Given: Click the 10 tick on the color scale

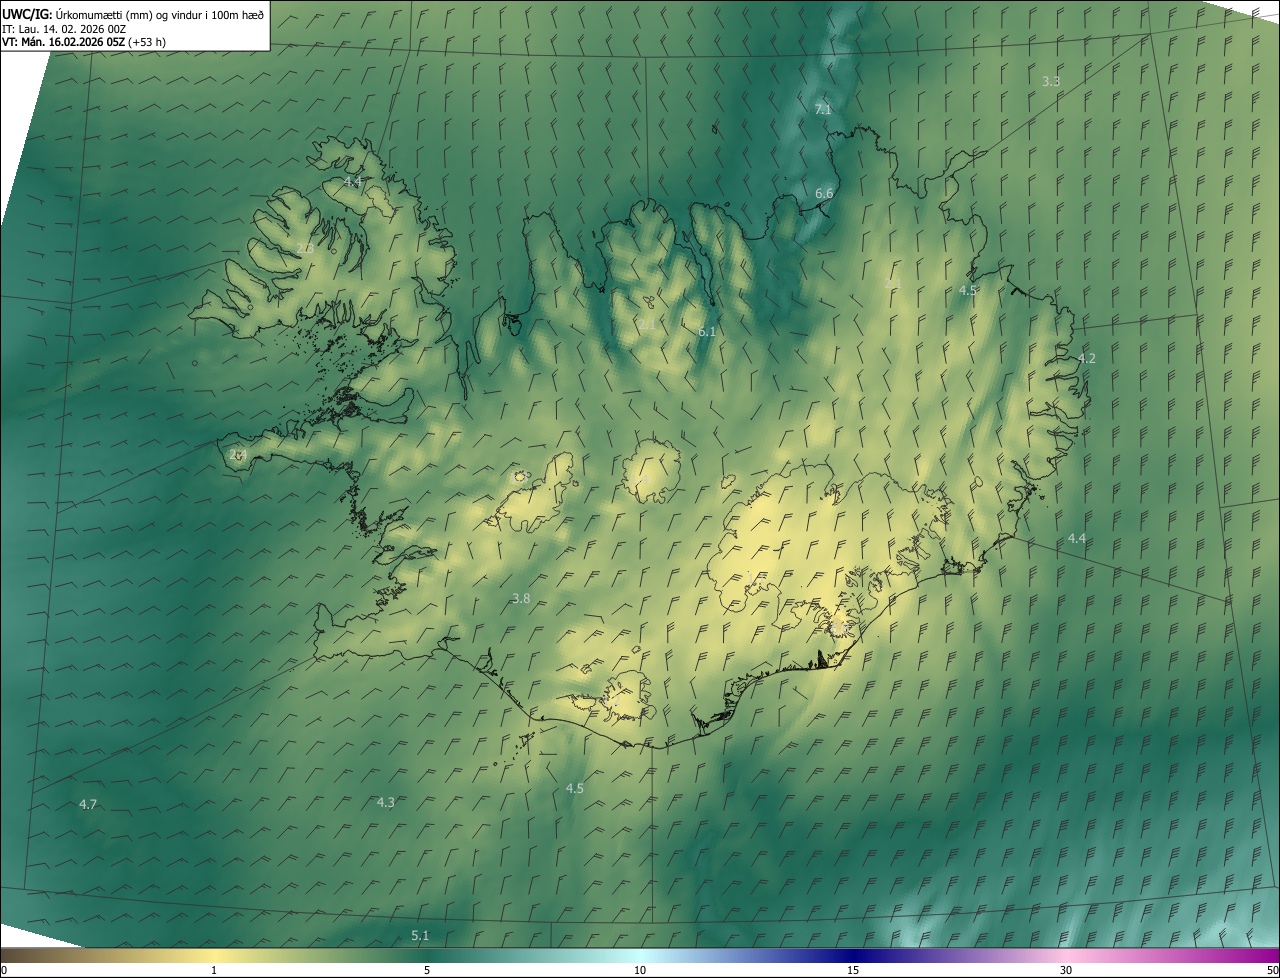Looking at the screenshot, I should tap(640, 970).
